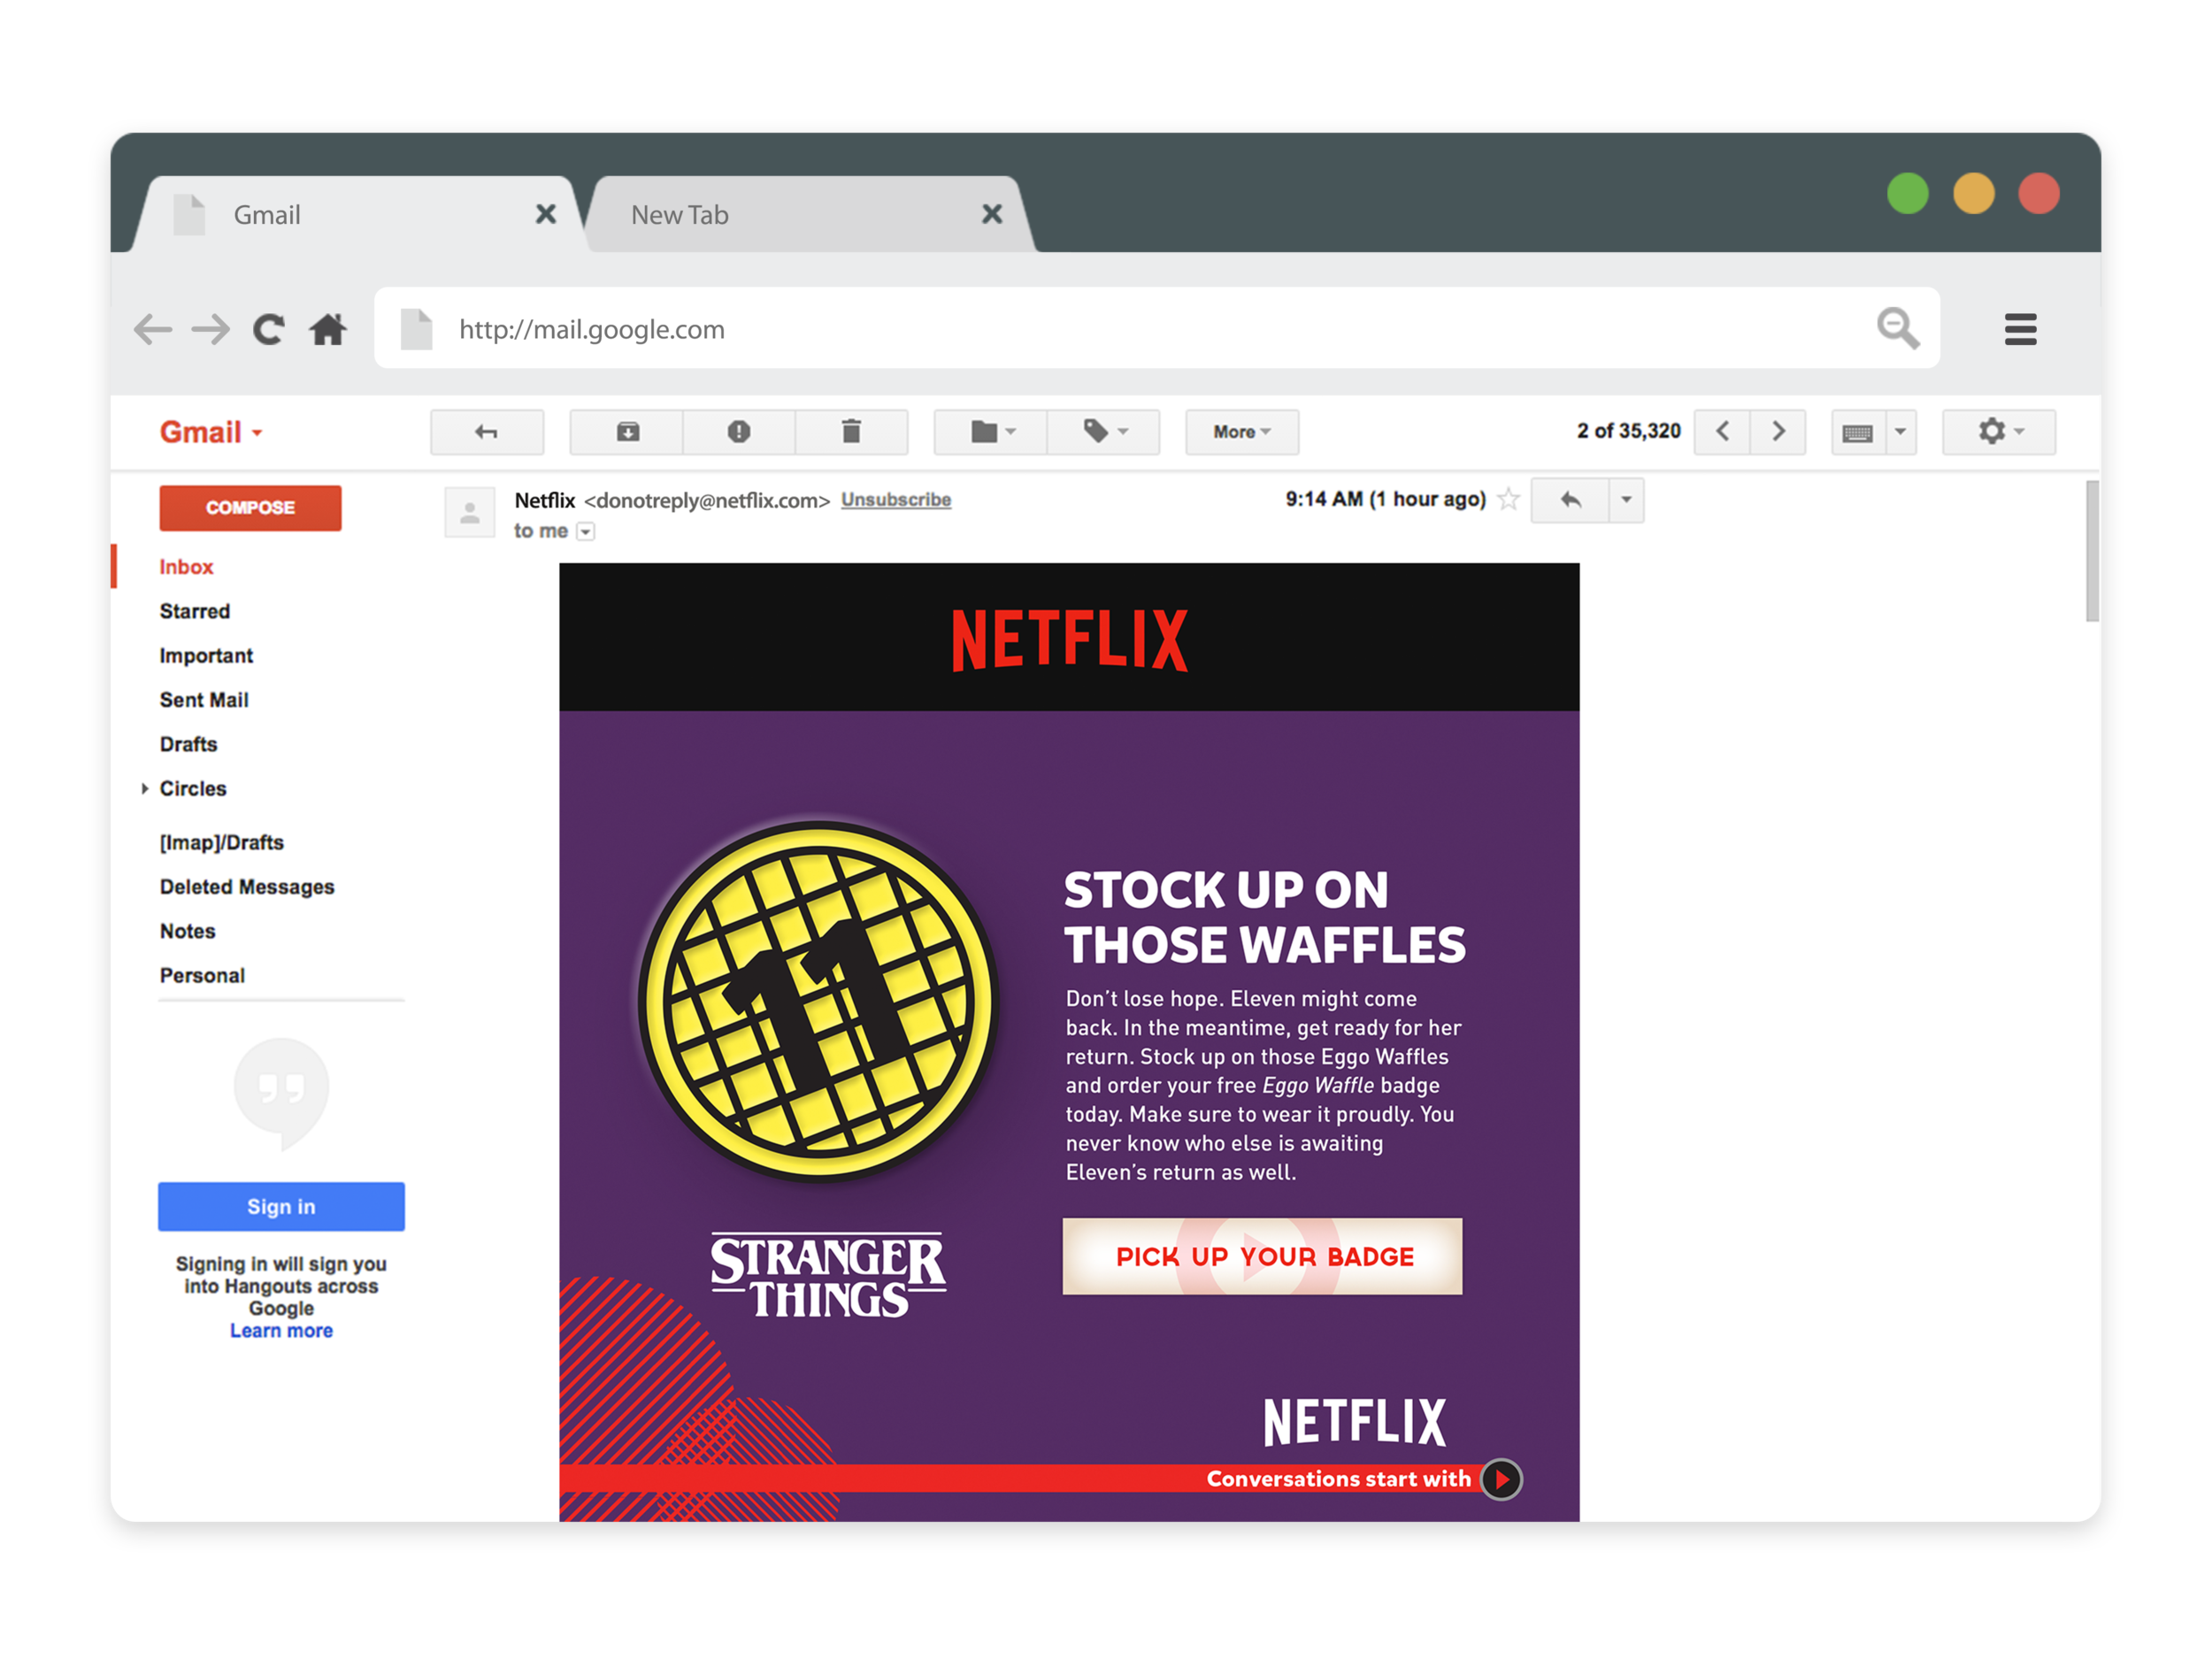The height and width of the screenshot is (1659, 2212).
Task: Report spam with the exclamation icon
Action: (x=739, y=432)
